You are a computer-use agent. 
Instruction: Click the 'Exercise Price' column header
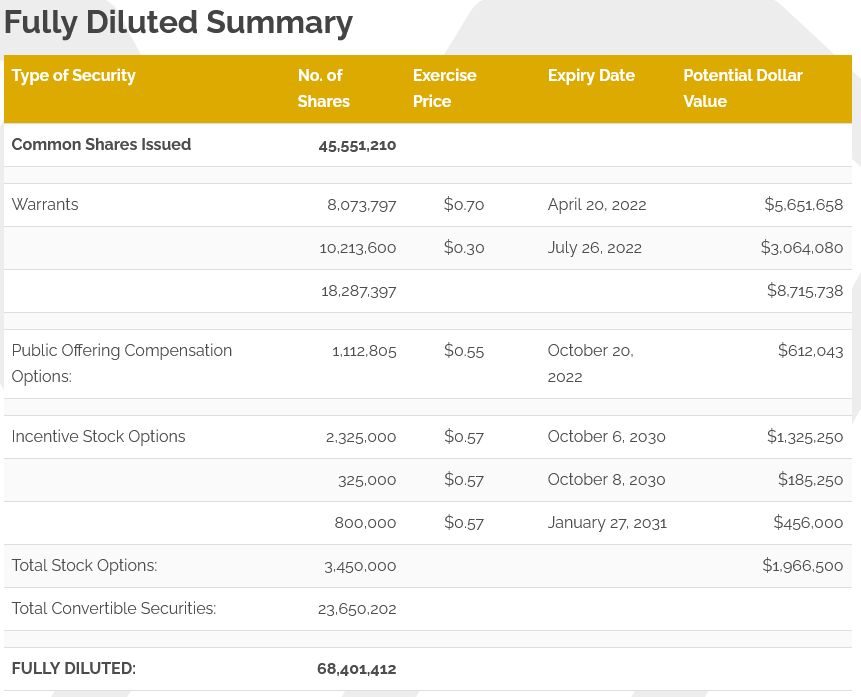pos(444,88)
